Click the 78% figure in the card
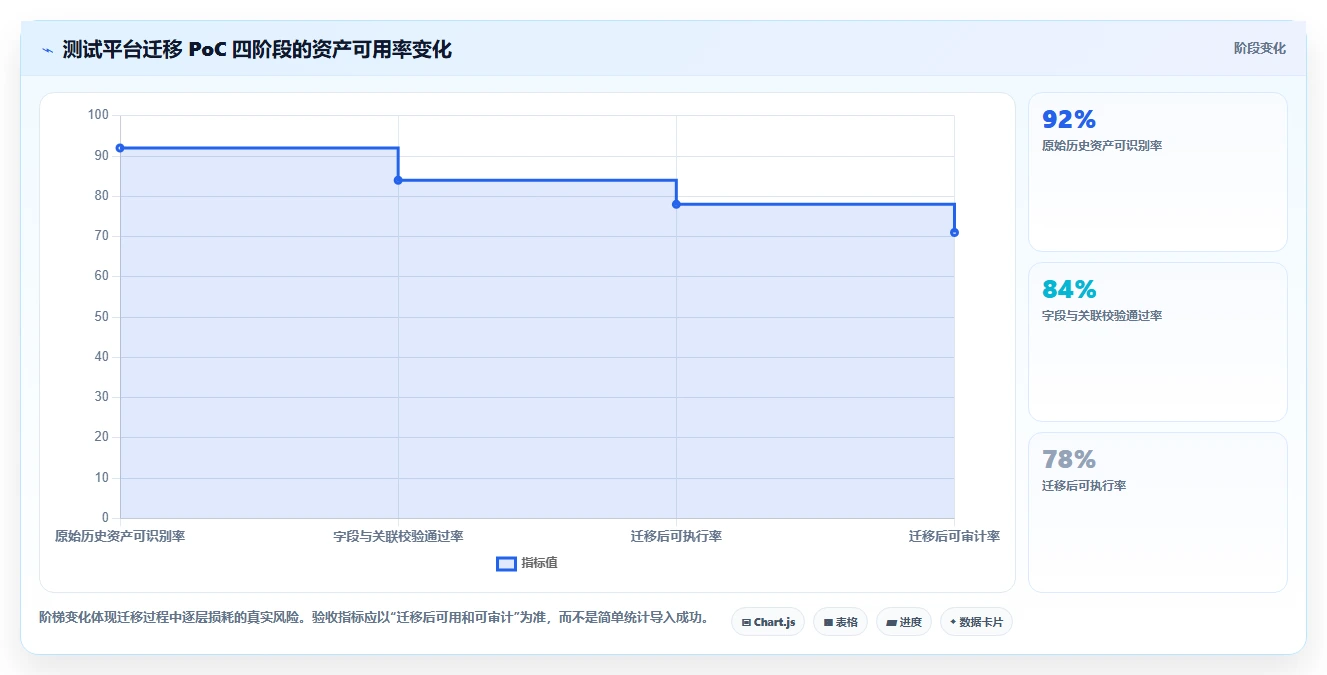1327x675 pixels. click(1069, 460)
